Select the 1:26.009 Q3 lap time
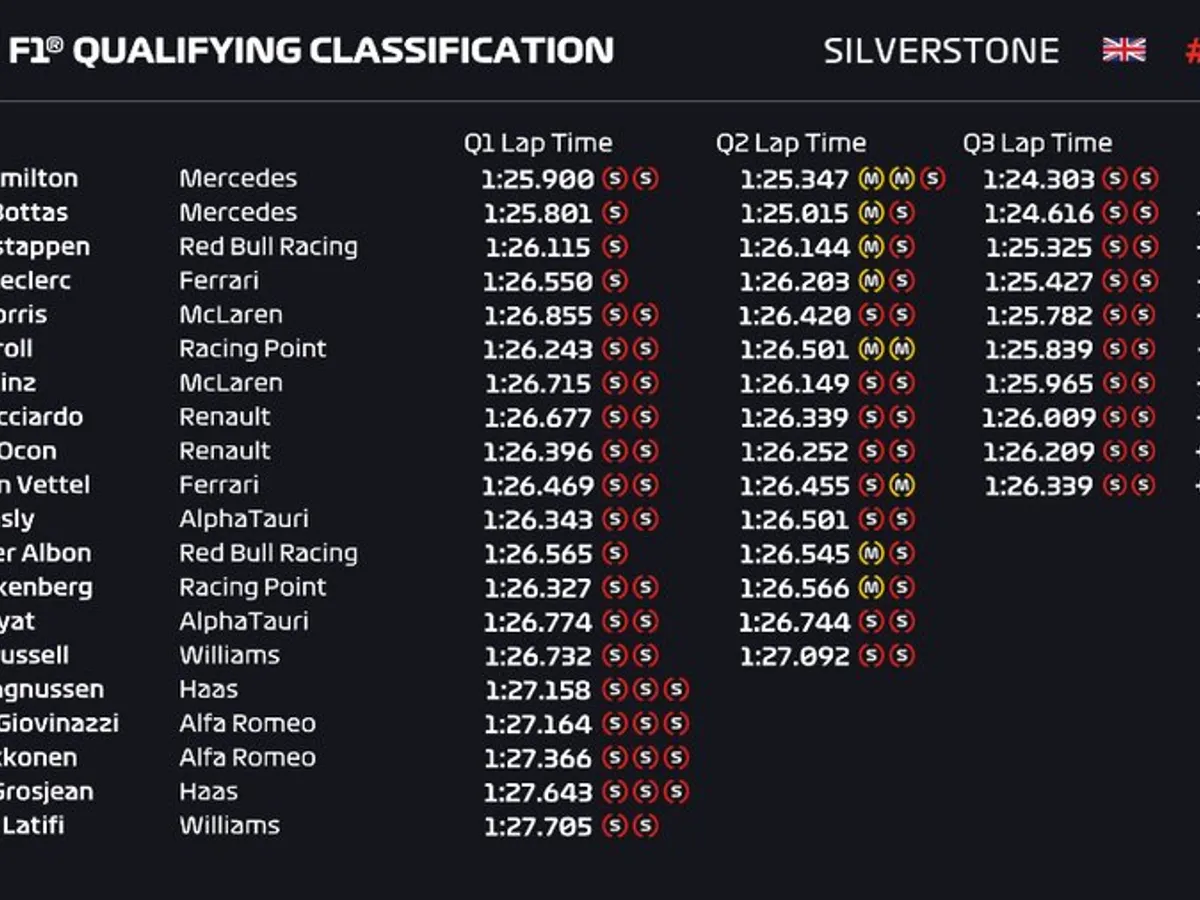 (1039, 418)
